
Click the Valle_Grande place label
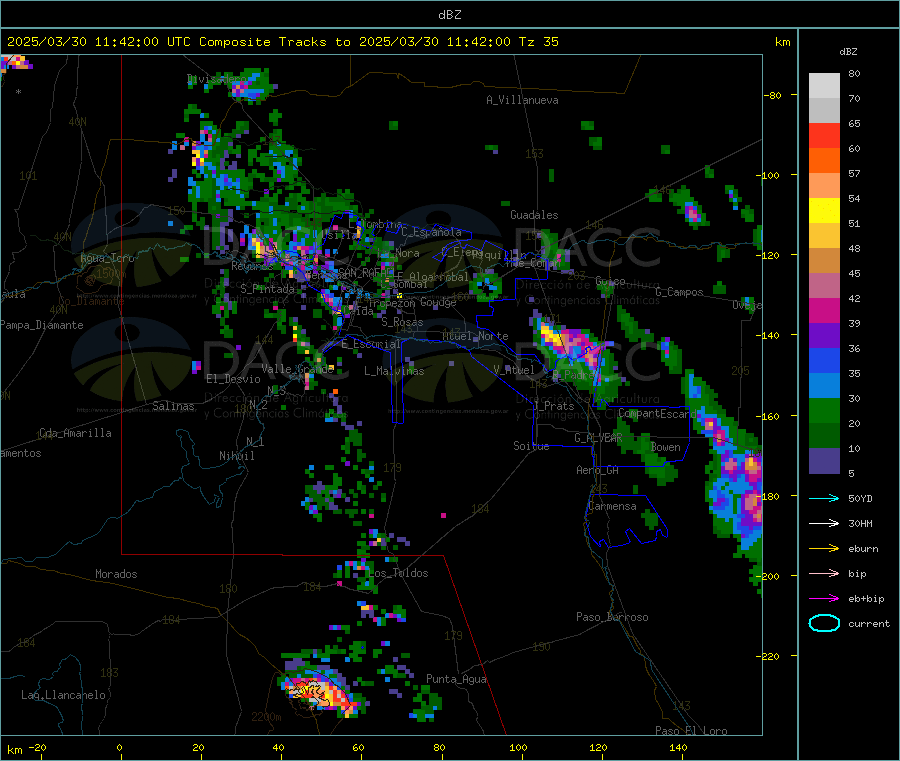coord(298,369)
